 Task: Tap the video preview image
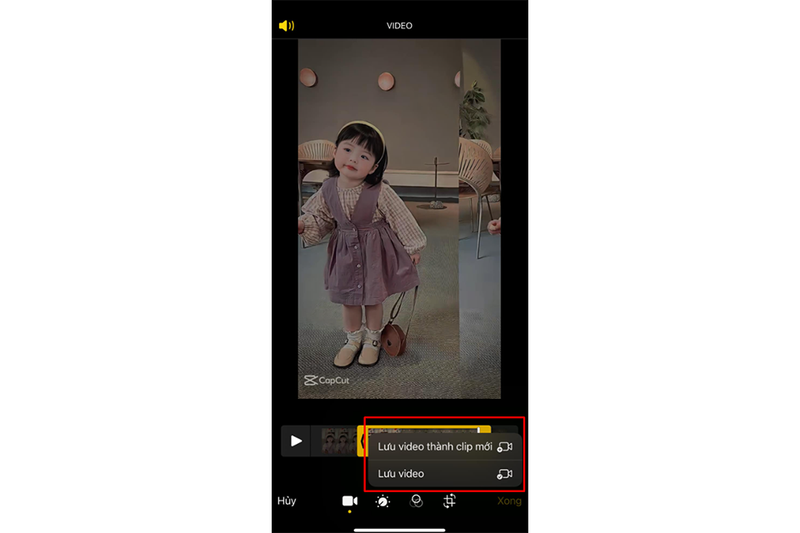click(399, 218)
